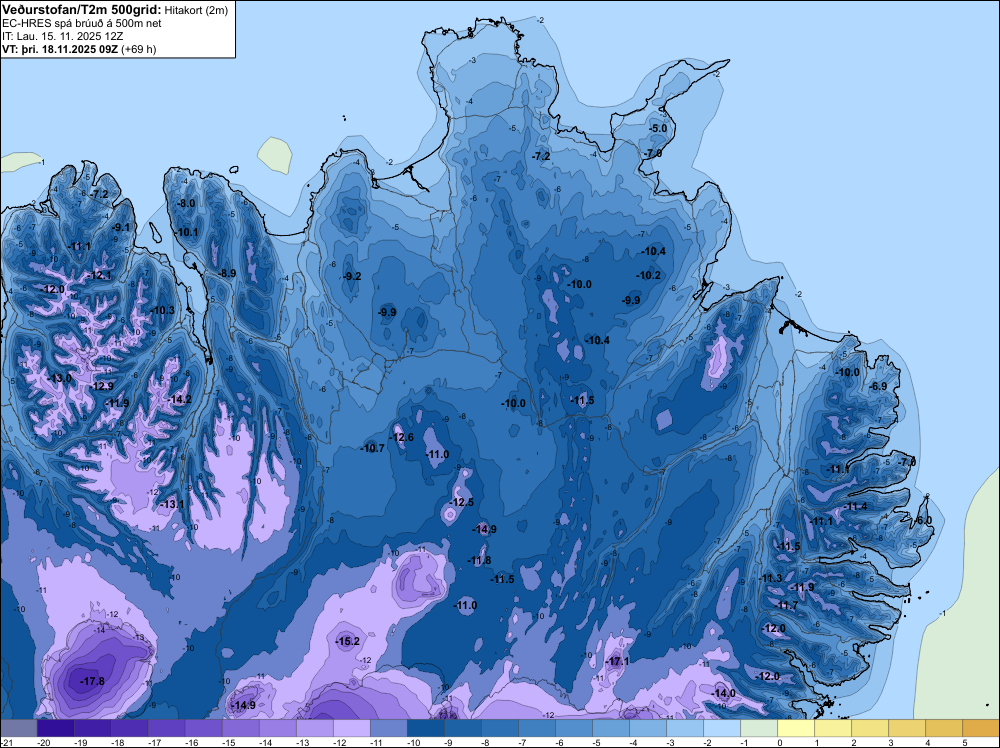Pick legend swatch between -10 and -9
The height and width of the screenshot is (748, 1000).
click(425, 728)
